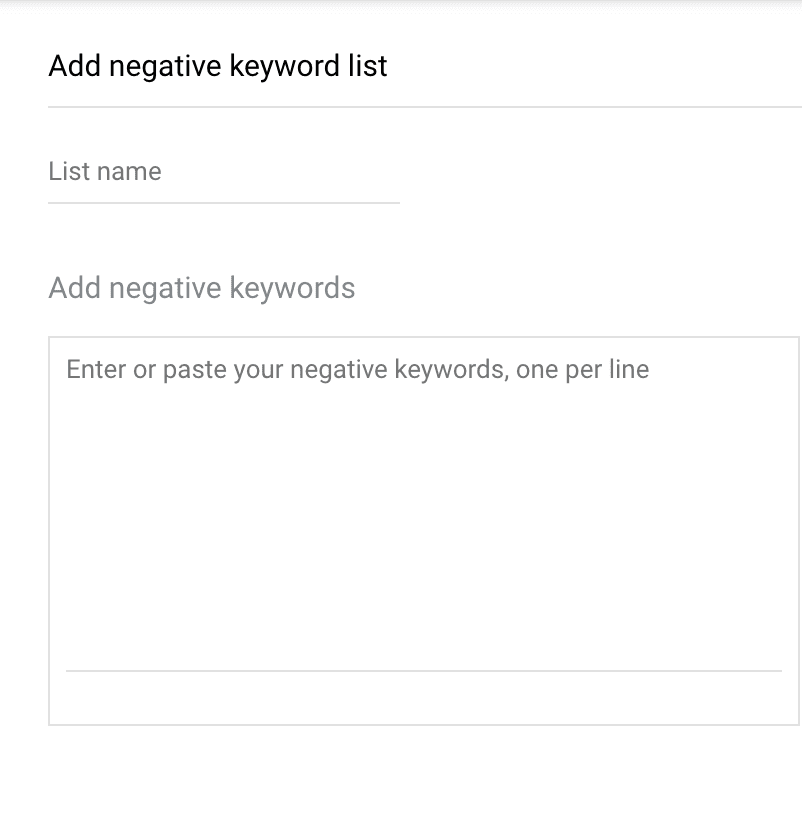Viewport: 802px width, 822px height.
Task: Click the Add negative keywords label
Action: (x=202, y=288)
